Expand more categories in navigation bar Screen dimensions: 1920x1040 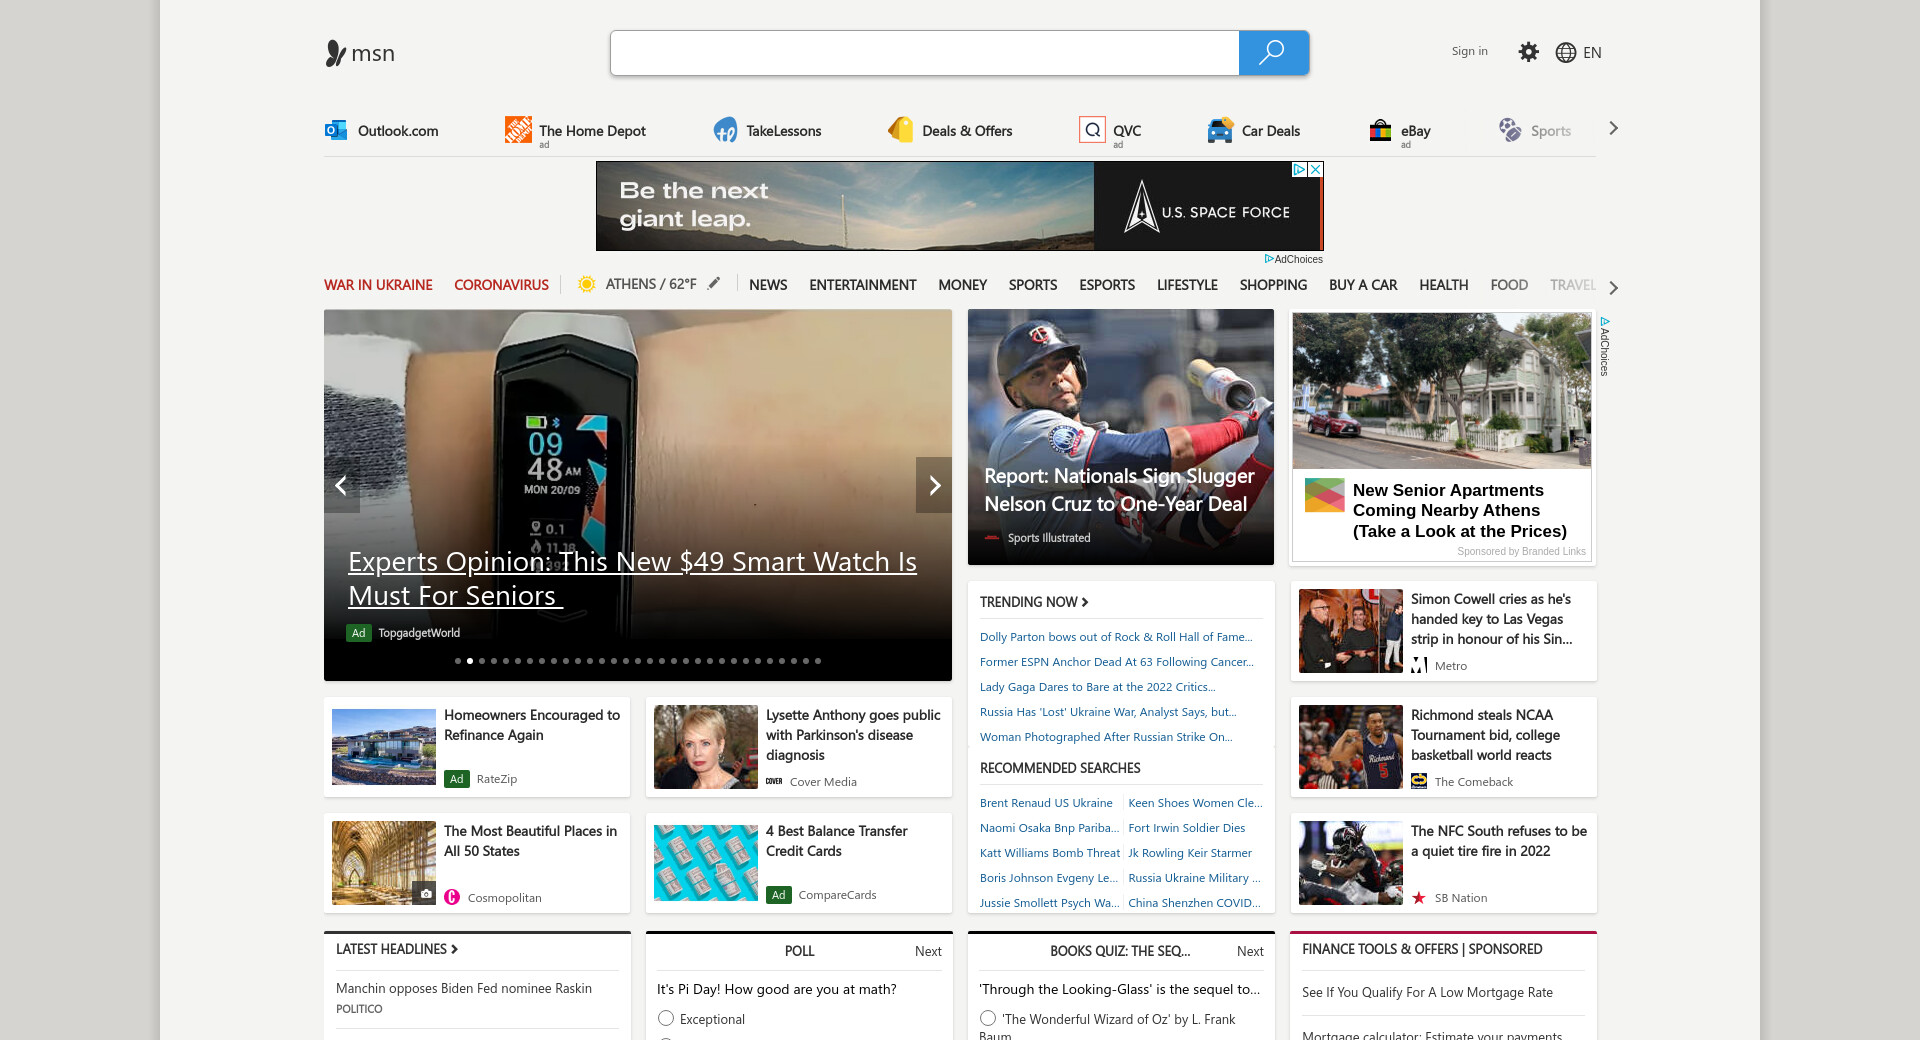point(1613,287)
